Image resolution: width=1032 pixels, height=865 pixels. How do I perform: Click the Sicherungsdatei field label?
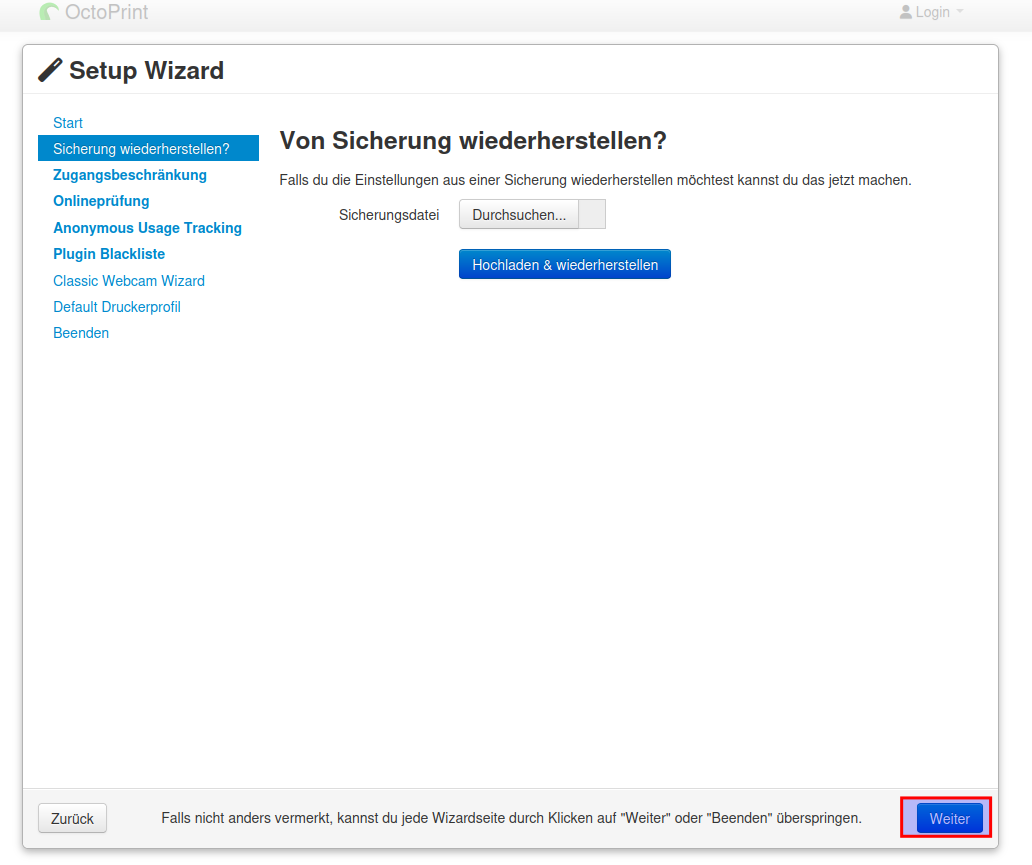click(x=389, y=215)
